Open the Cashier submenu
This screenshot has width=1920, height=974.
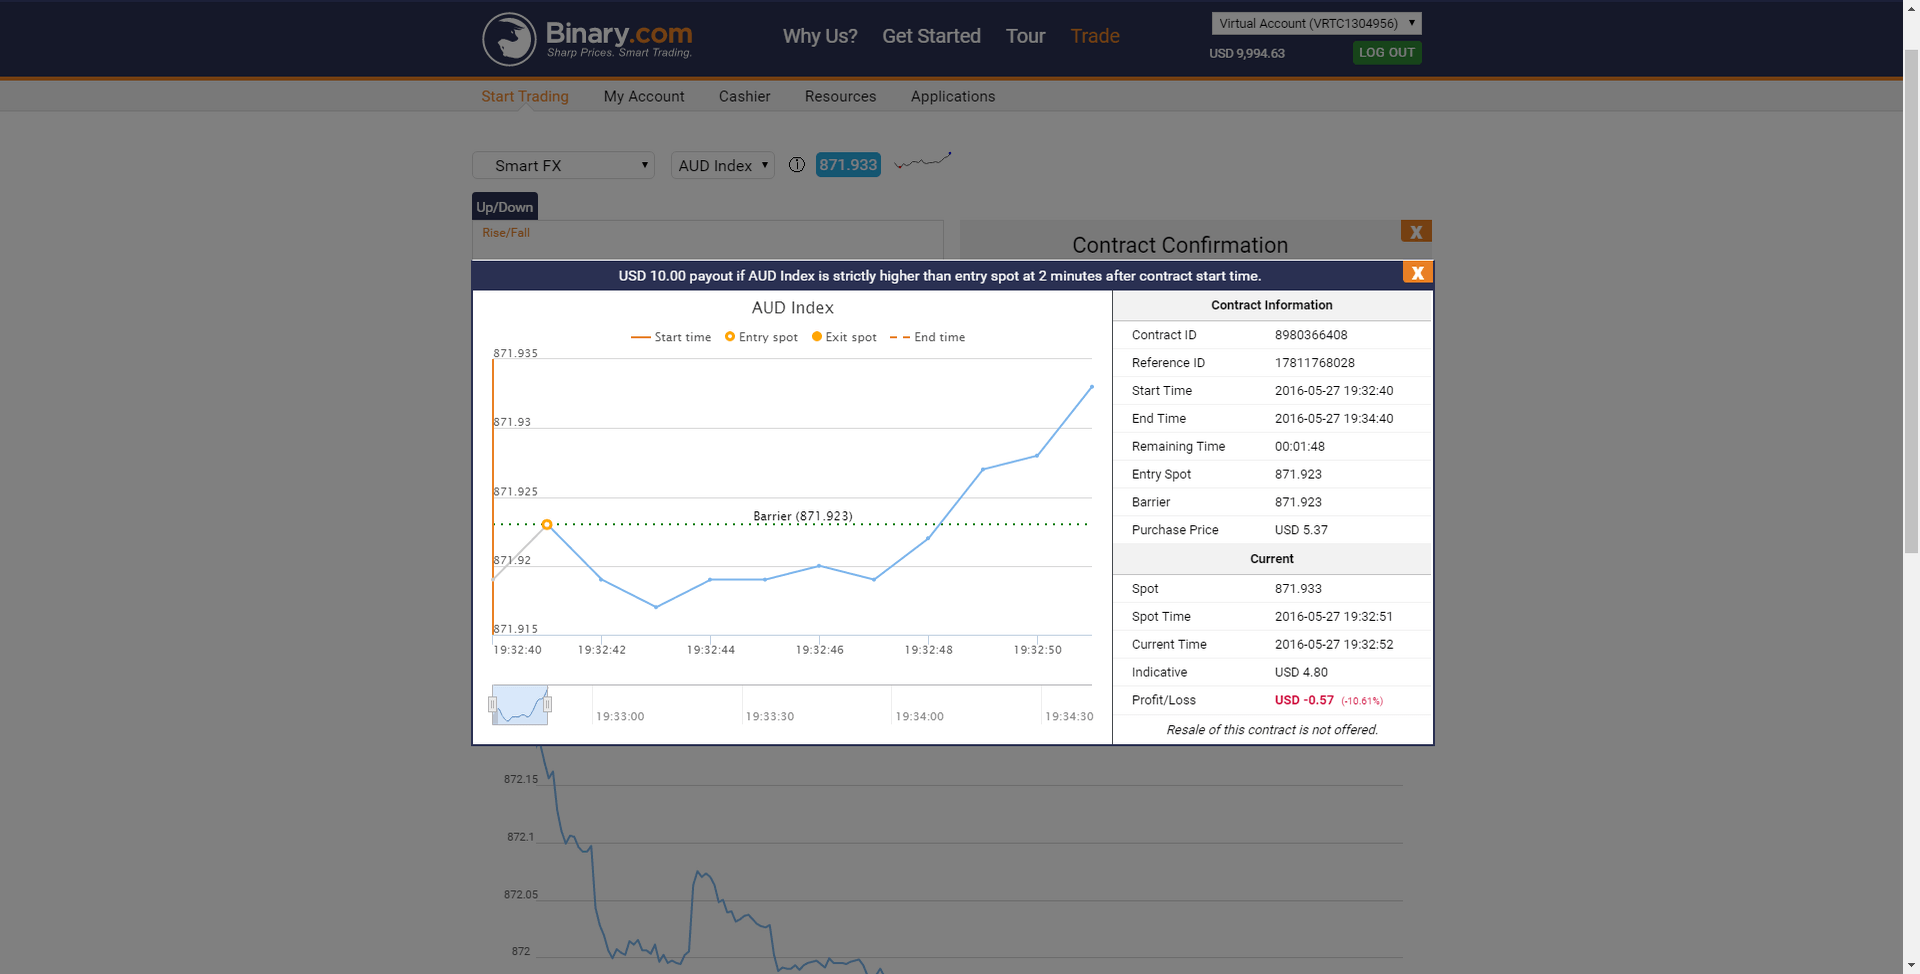[x=744, y=96]
